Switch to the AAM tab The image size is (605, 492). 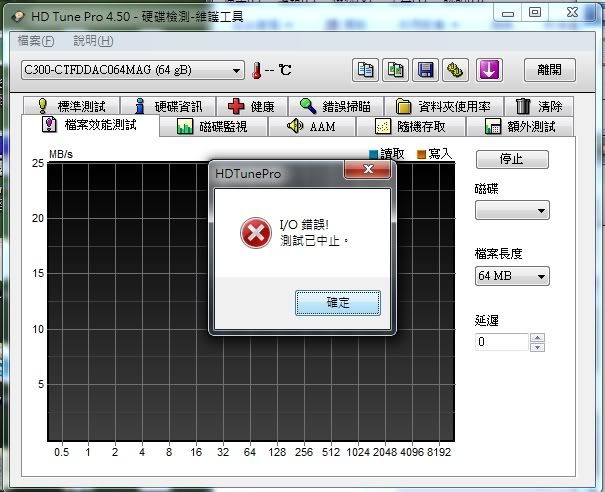312,127
